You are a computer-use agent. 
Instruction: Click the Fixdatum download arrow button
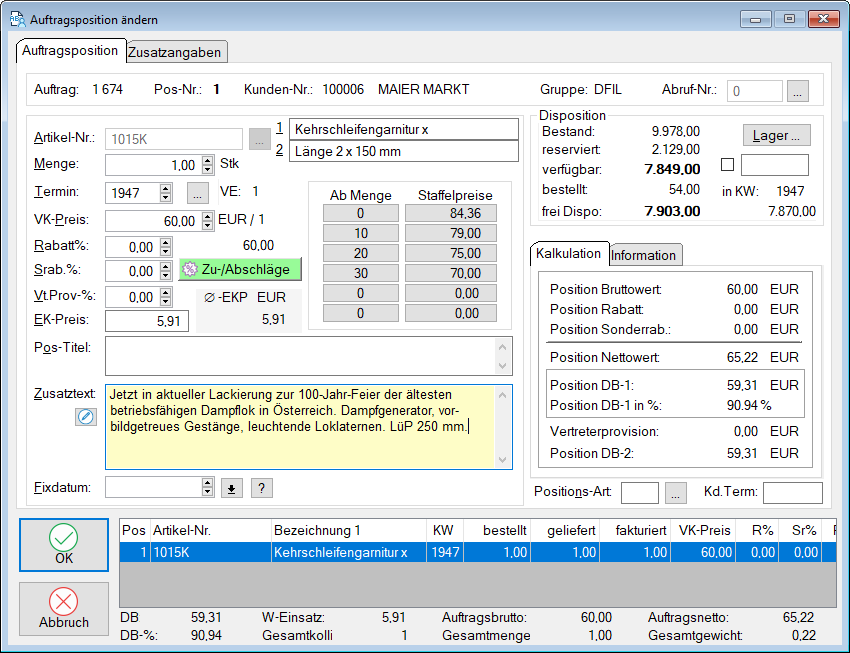pyautogui.click(x=232, y=488)
